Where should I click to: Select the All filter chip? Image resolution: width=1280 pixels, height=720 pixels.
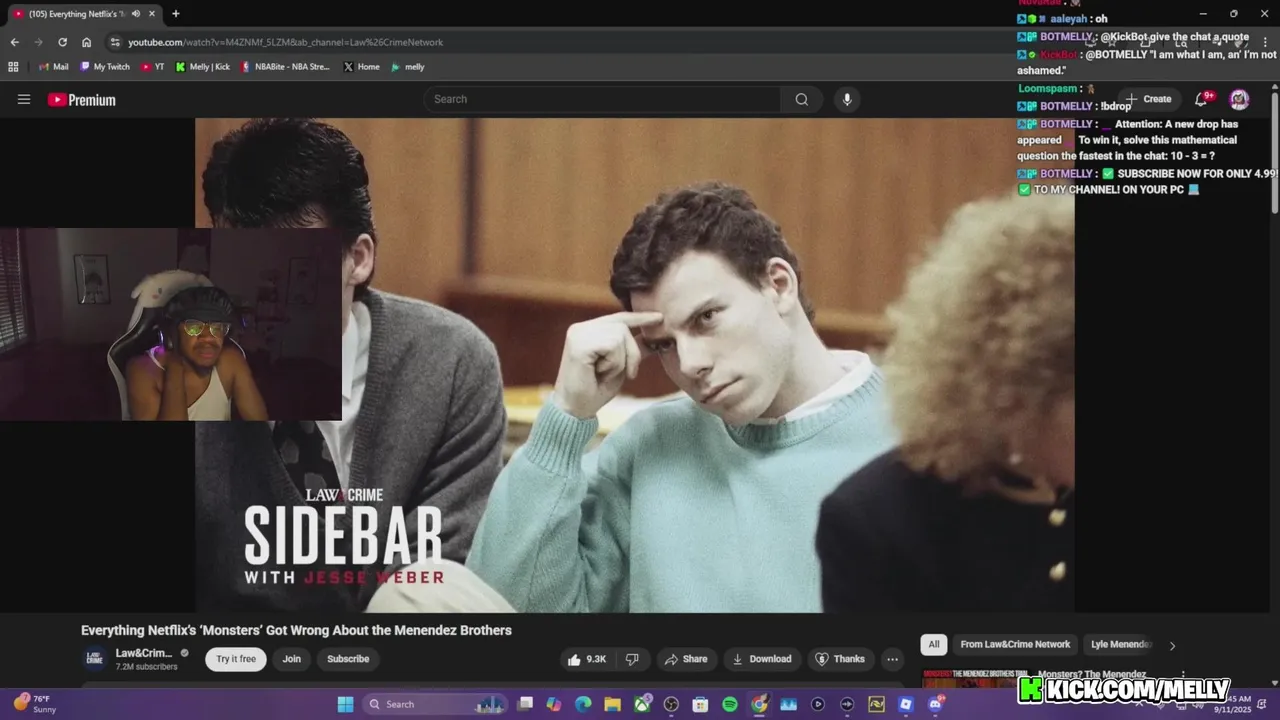(x=934, y=645)
